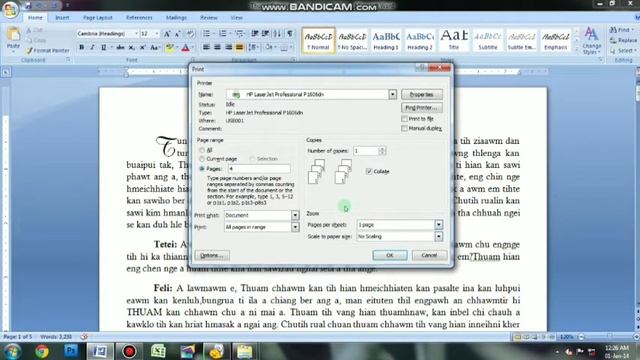Open the font size dropdown
The height and width of the screenshot is (360, 640).
click(x=157, y=33)
